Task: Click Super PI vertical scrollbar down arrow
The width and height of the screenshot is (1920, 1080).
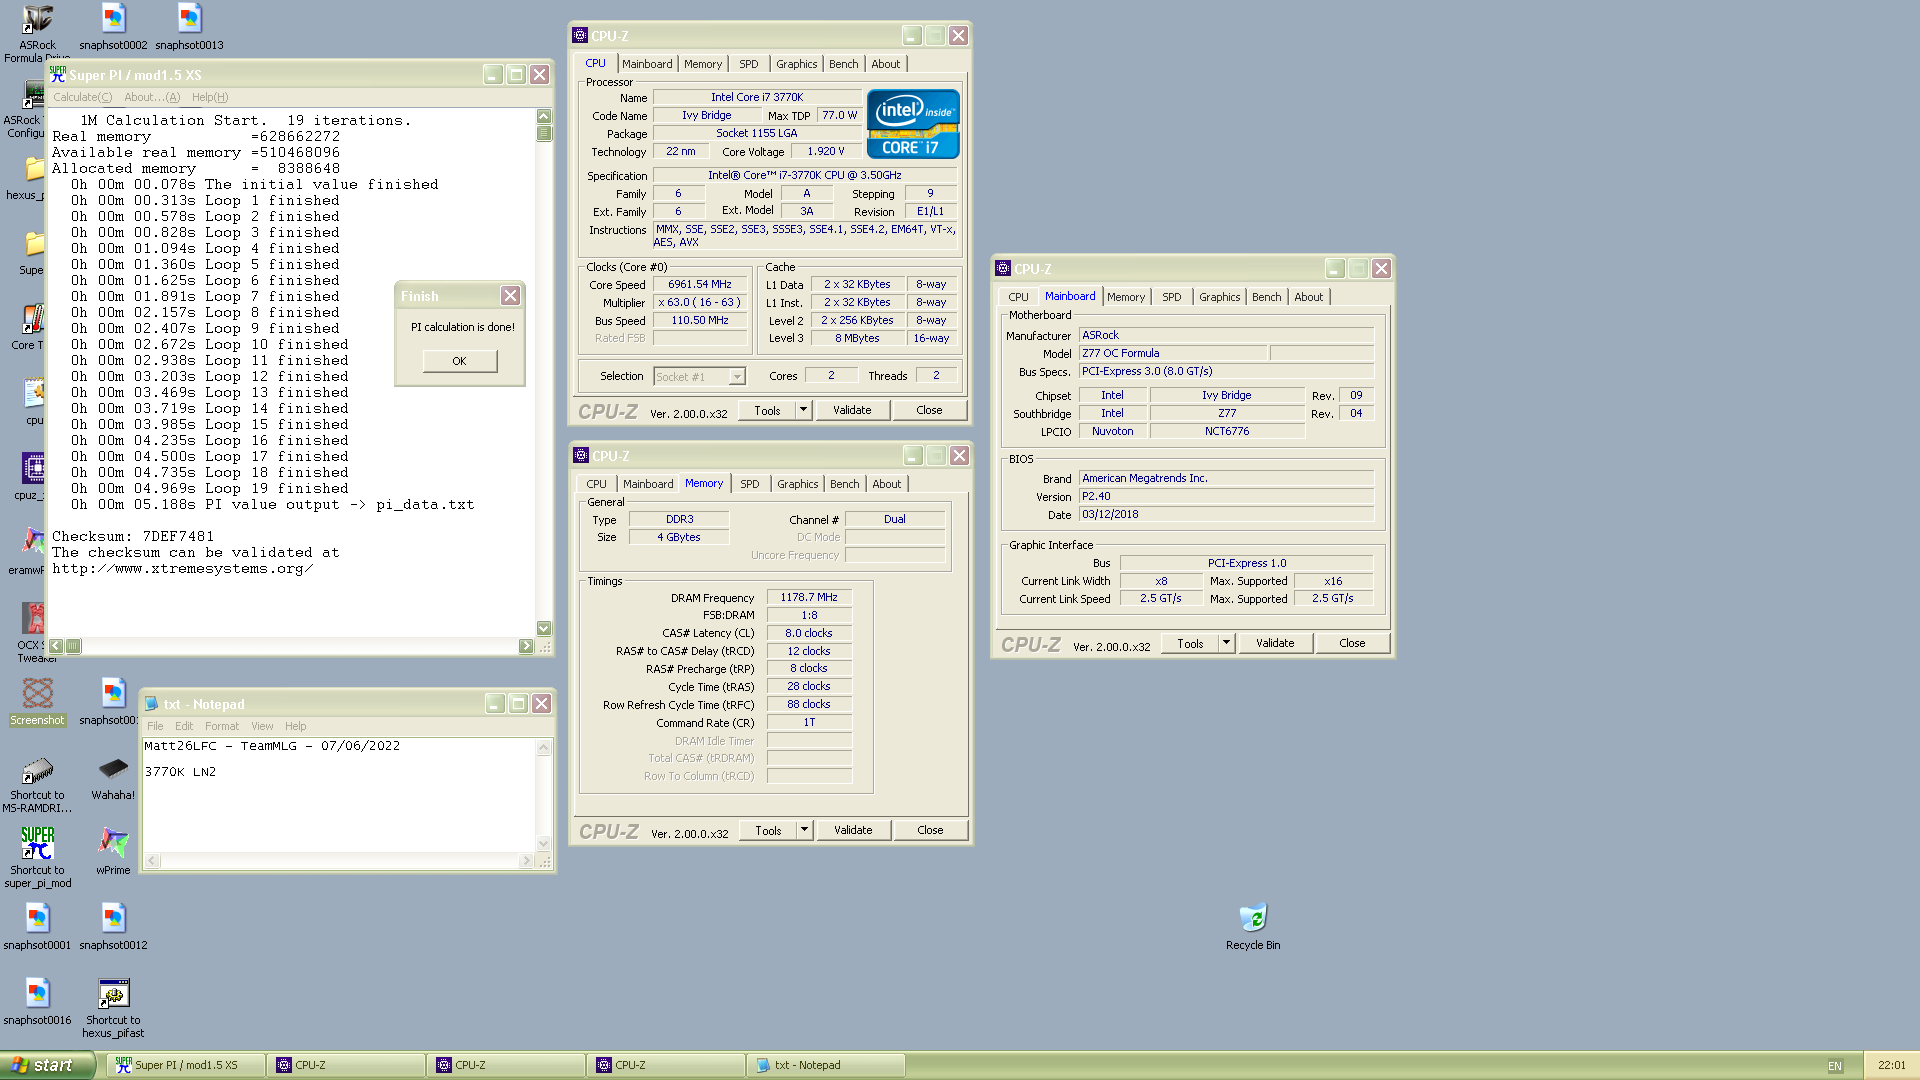Action: pyautogui.click(x=544, y=628)
